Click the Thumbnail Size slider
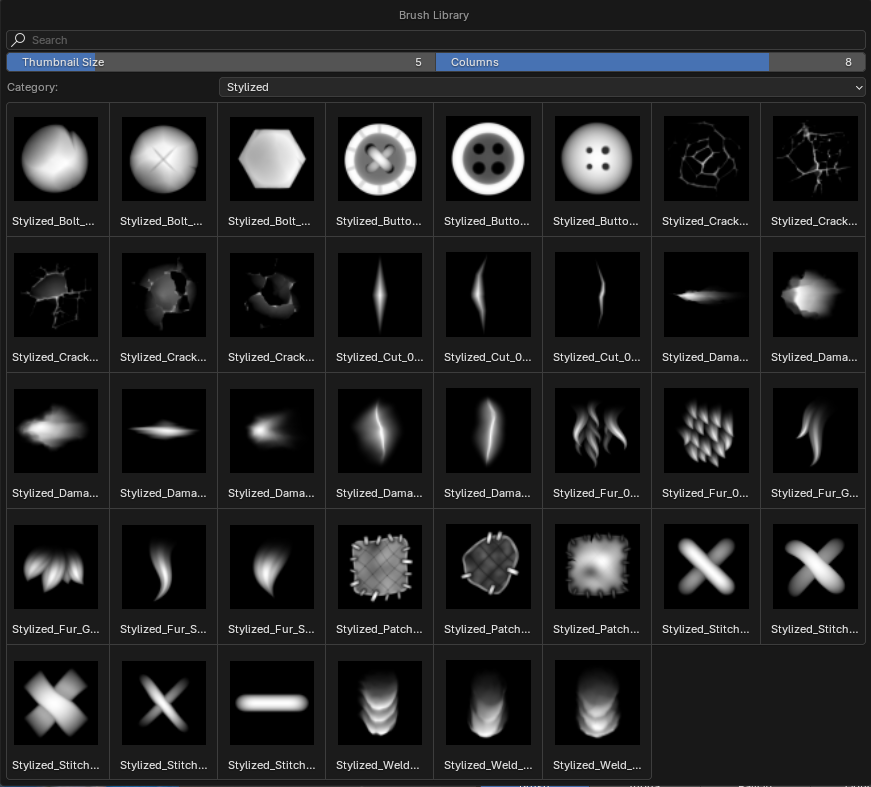Image resolution: width=871 pixels, height=787 pixels. click(220, 62)
